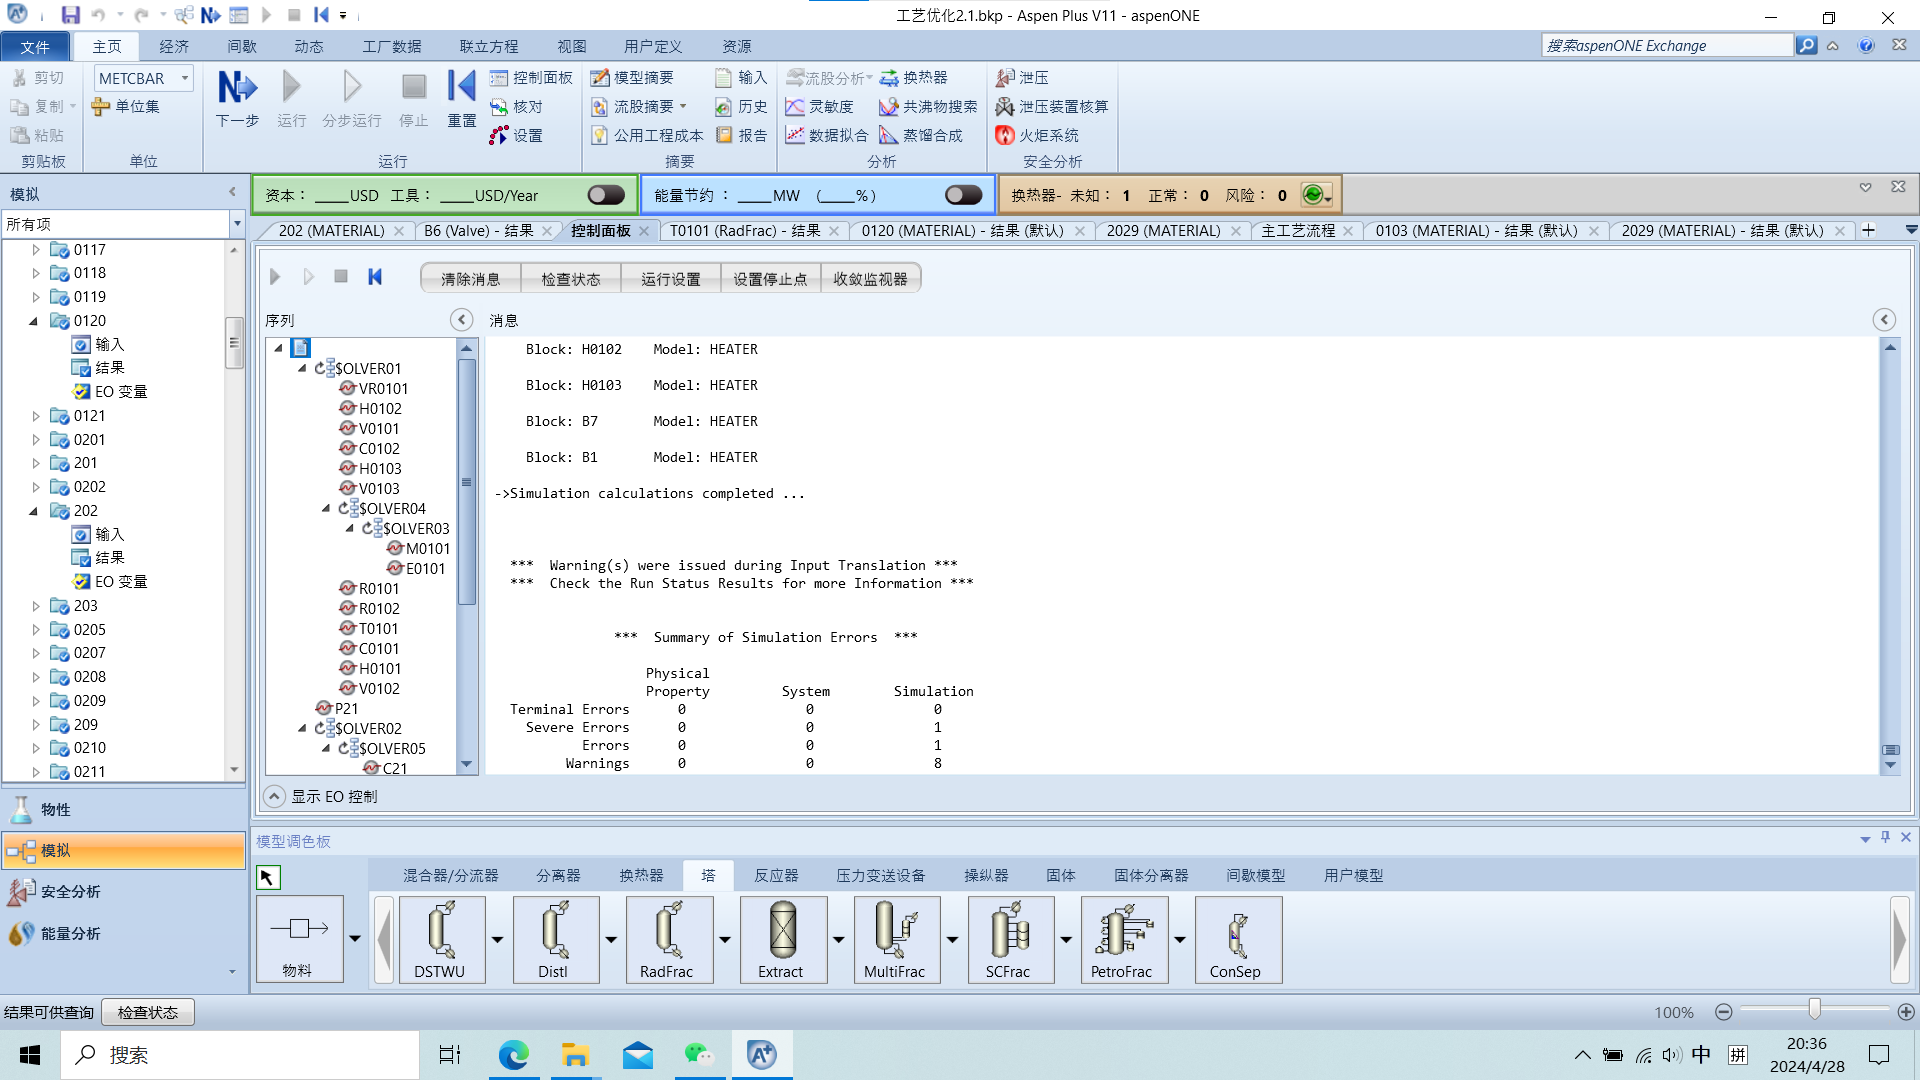This screenshot has width=1920, height=1080.
Task: Select the Extract column model
Action: [782, 939]
